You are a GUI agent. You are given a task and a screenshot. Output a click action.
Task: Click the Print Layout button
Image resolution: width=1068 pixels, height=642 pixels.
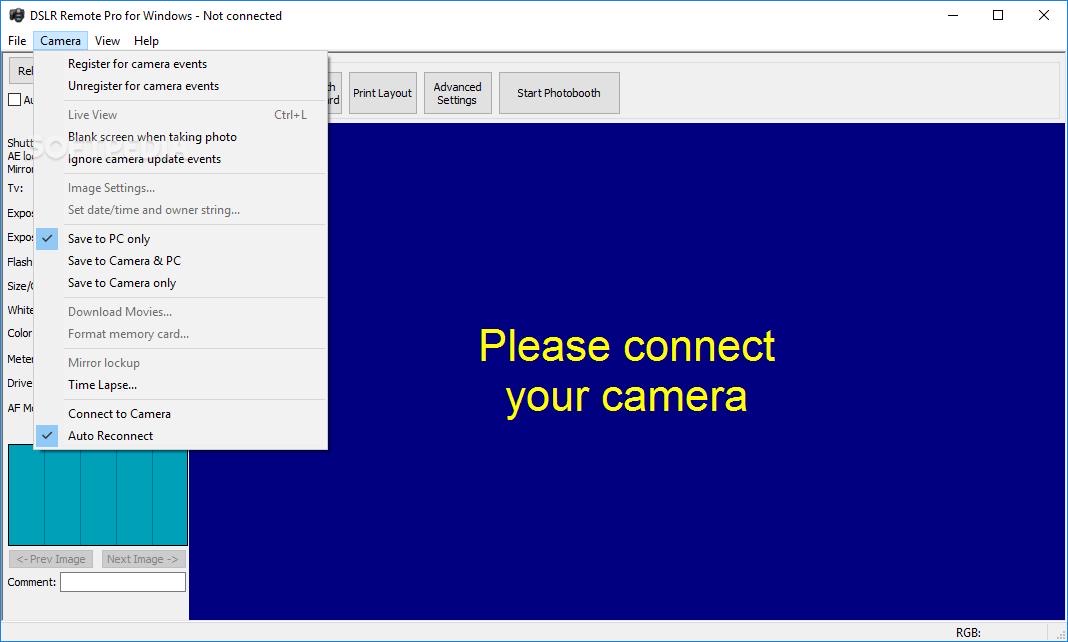(x=382, y=93)
